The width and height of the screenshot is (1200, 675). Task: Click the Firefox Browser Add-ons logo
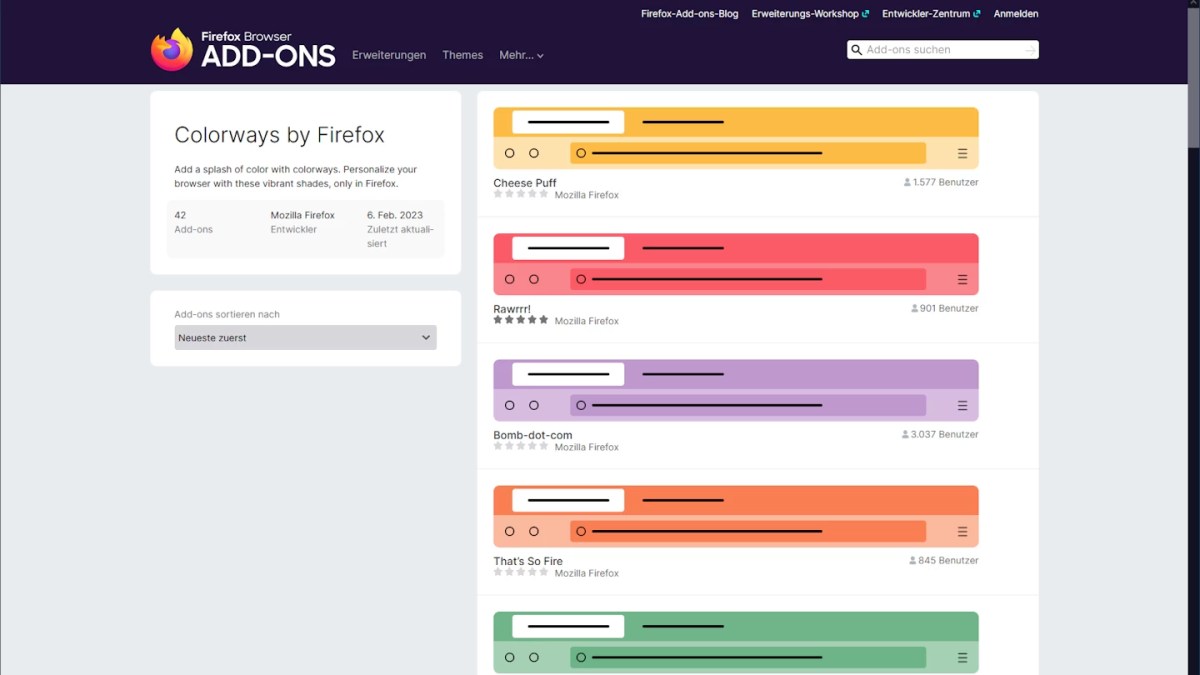pos(243,49)
